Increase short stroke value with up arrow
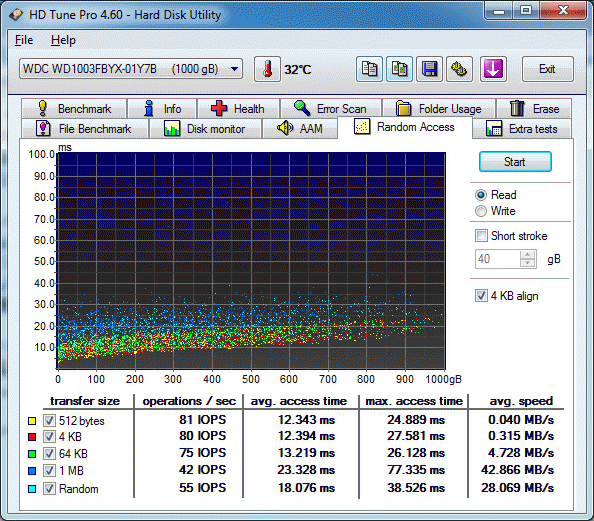This screenshot has width=594, height=521. tap(528, 255)
